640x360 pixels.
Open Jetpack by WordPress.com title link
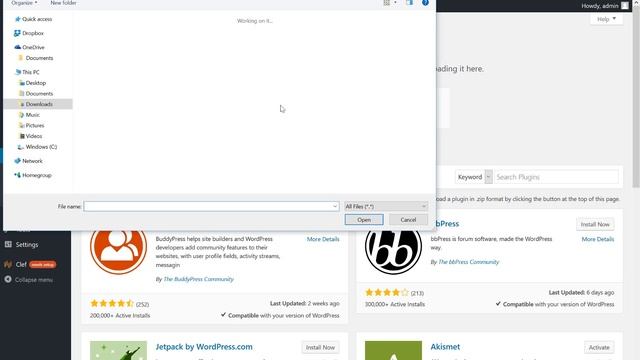(x=204, y=347)
